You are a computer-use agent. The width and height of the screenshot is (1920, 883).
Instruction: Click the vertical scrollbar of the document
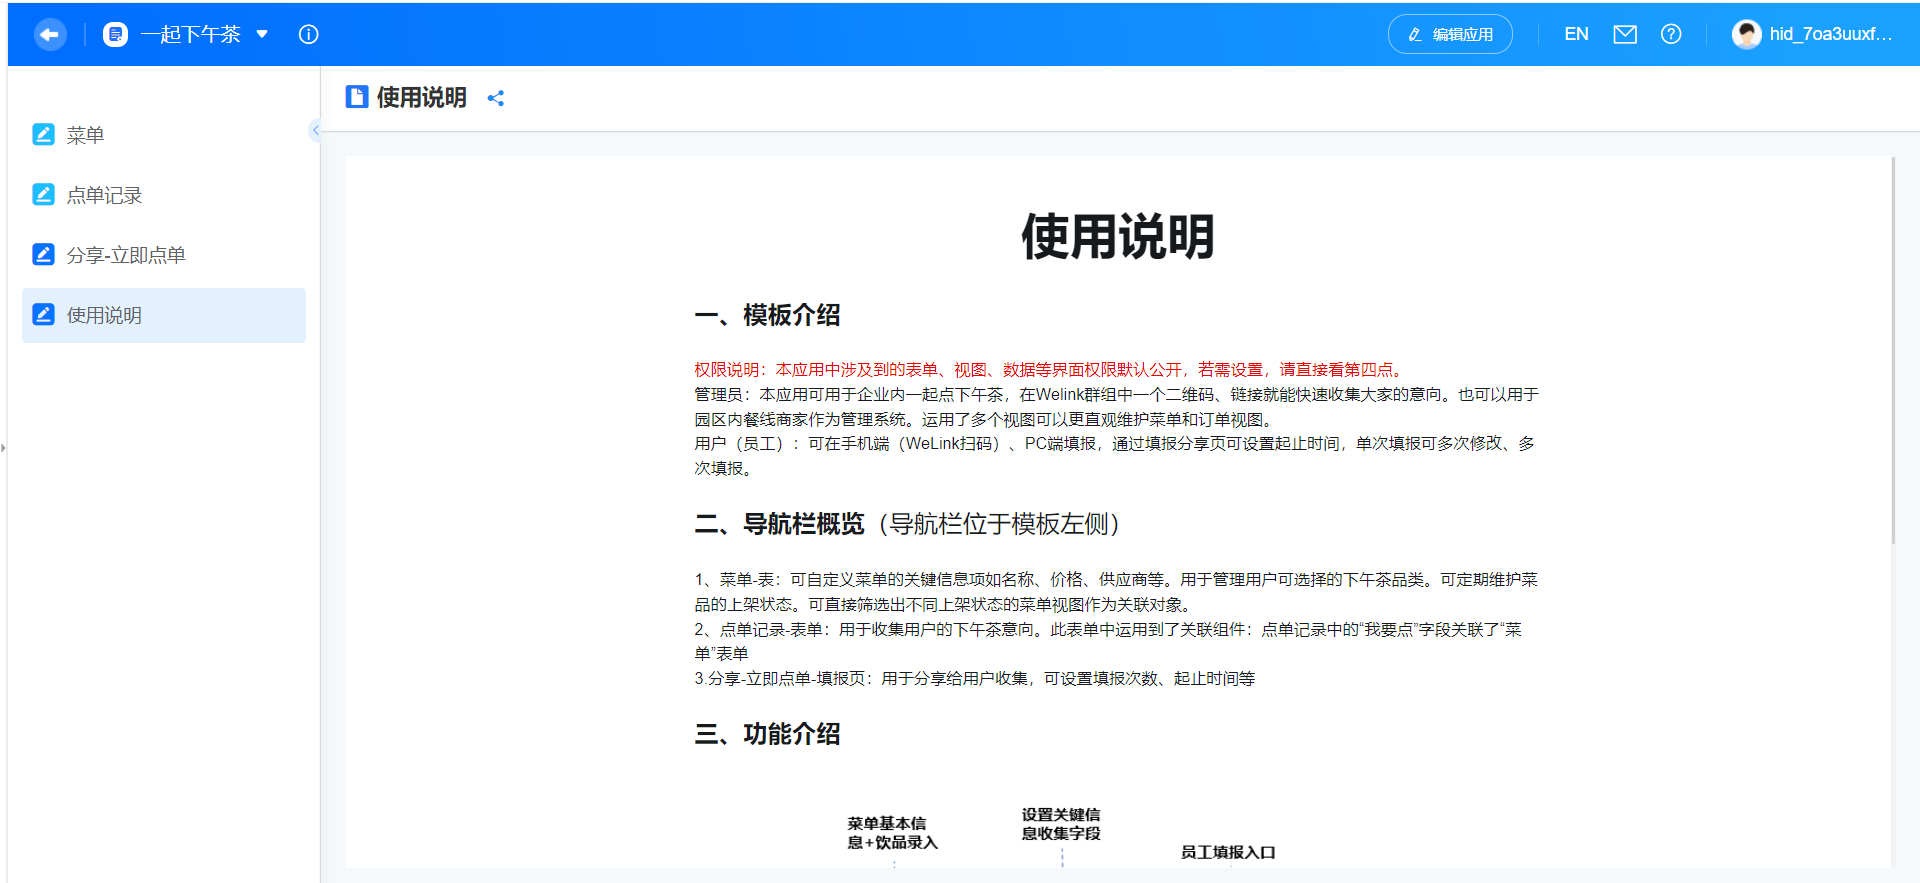(1893, 350)
